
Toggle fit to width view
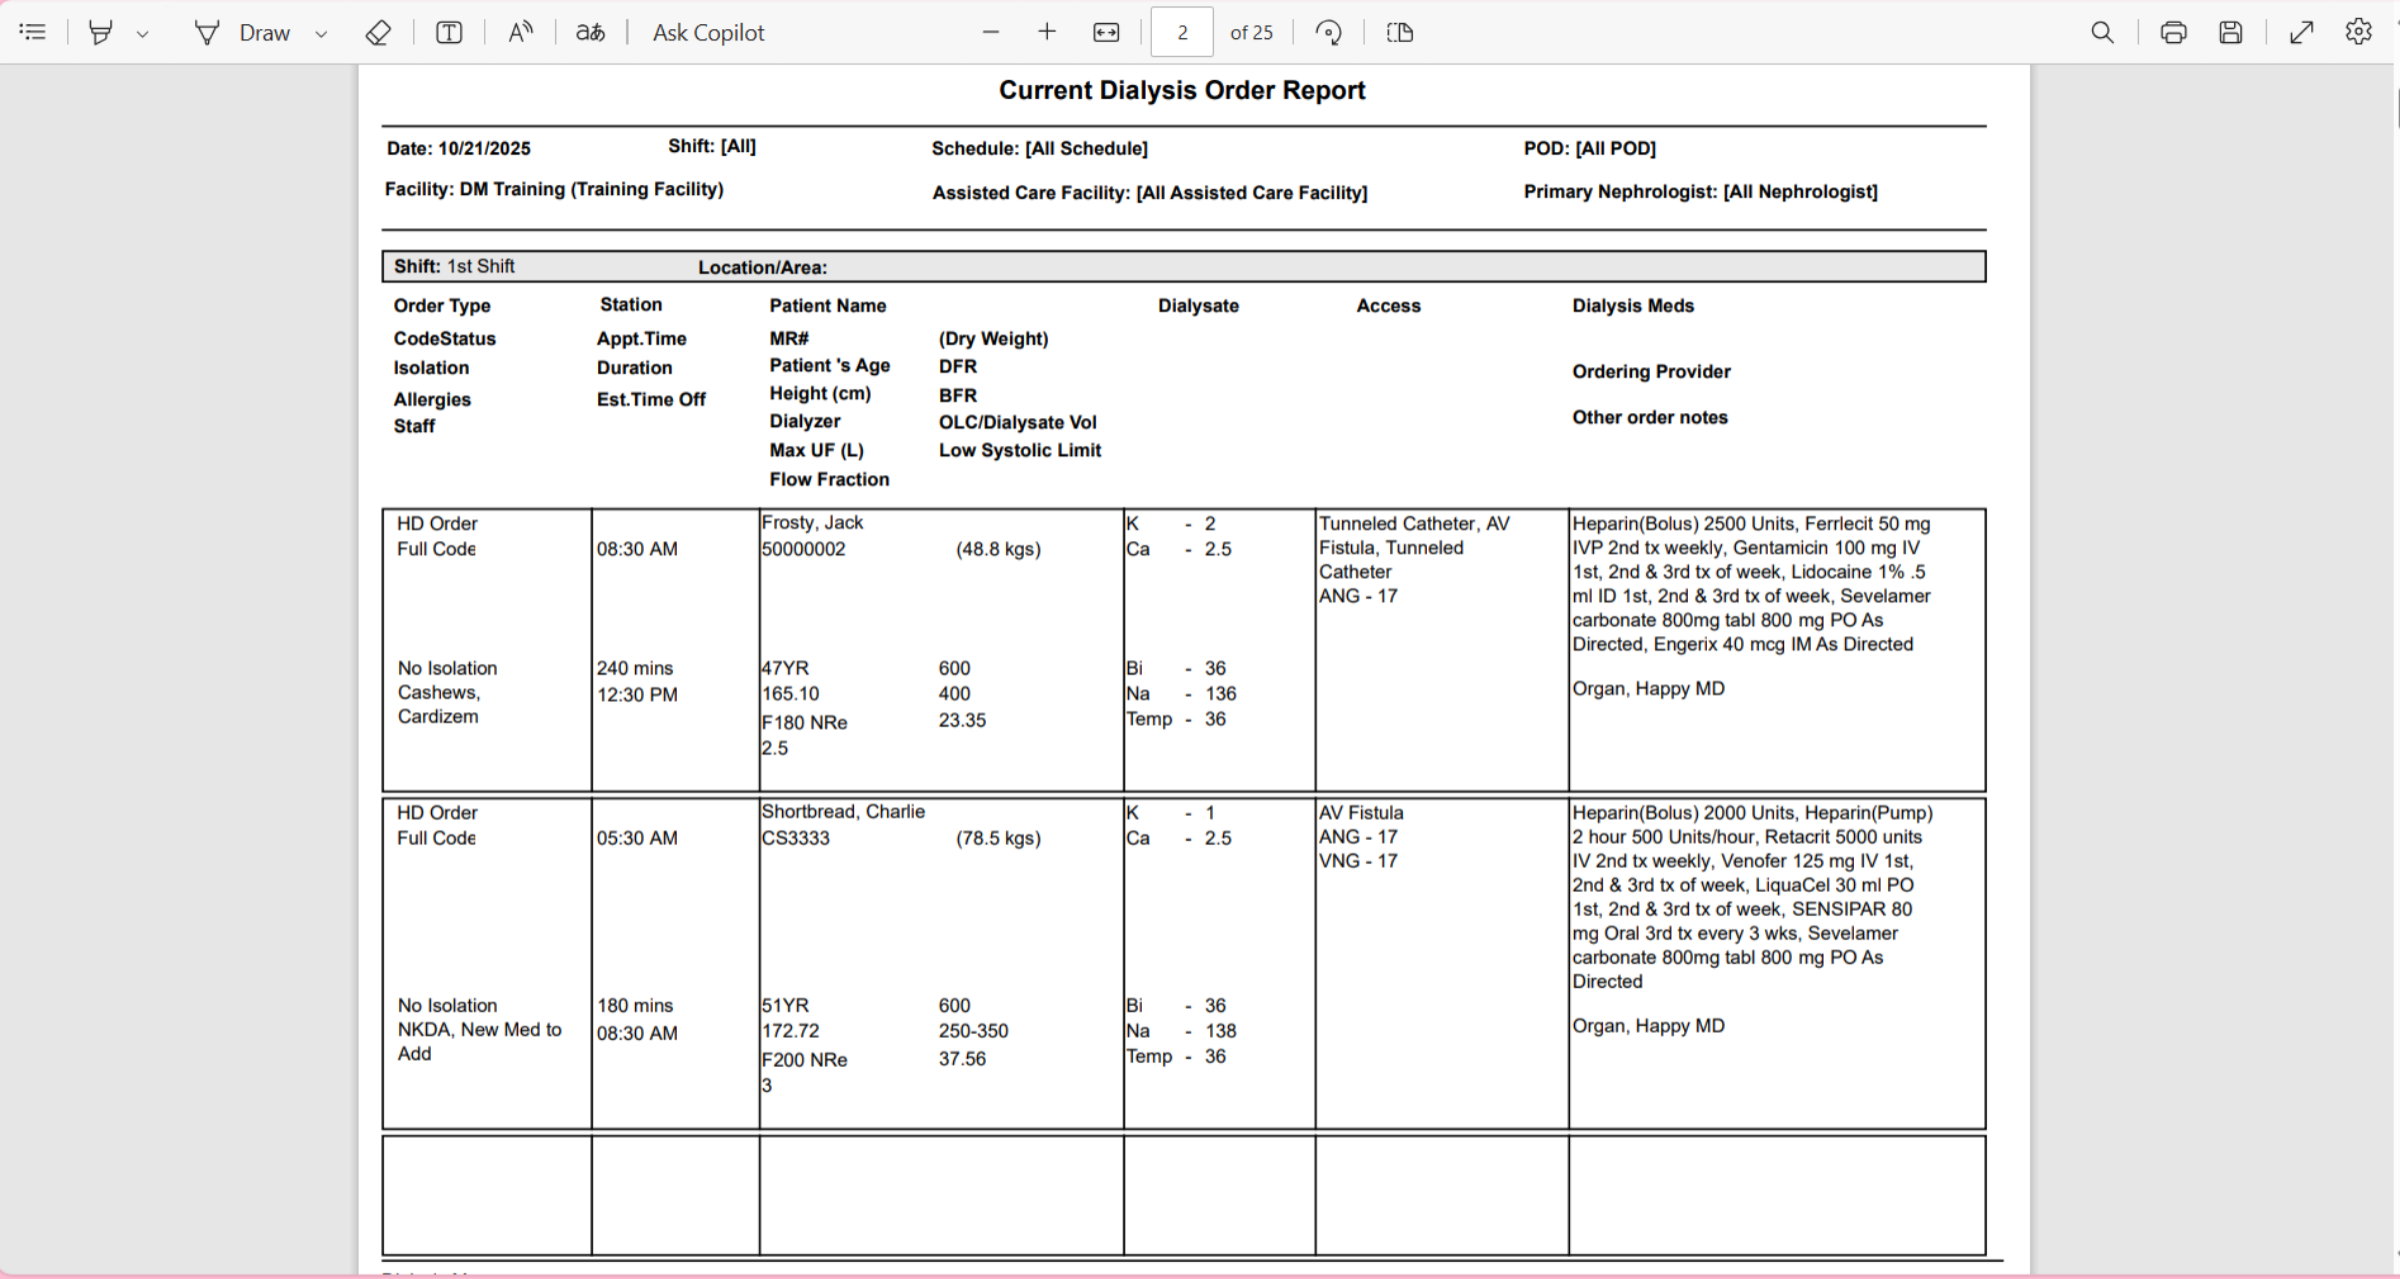point(1106,32)
